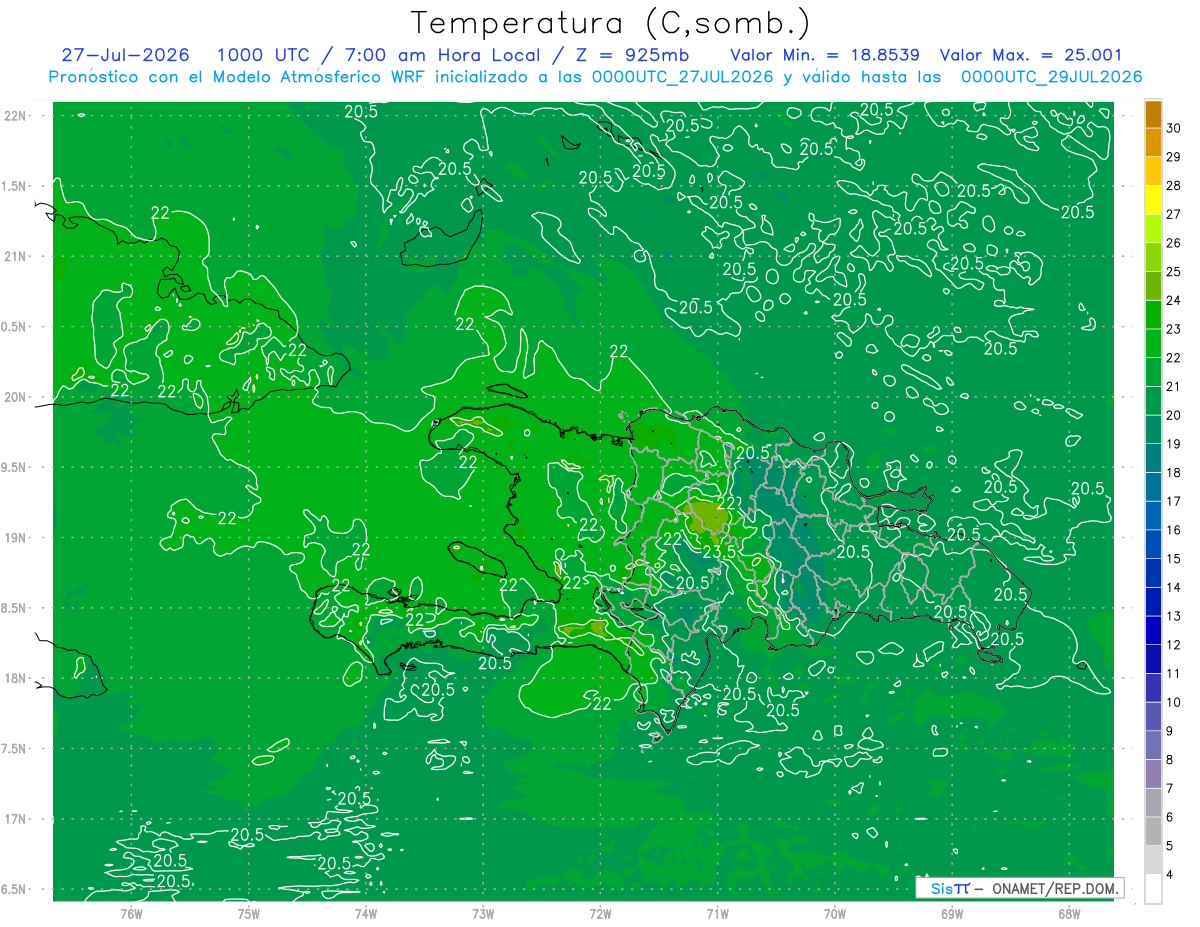Screen dimensions: 1200x927
Task: Click the "SisTT – ONAMET/REP.DOM." credit box
Action: [x=1019, y=888]
